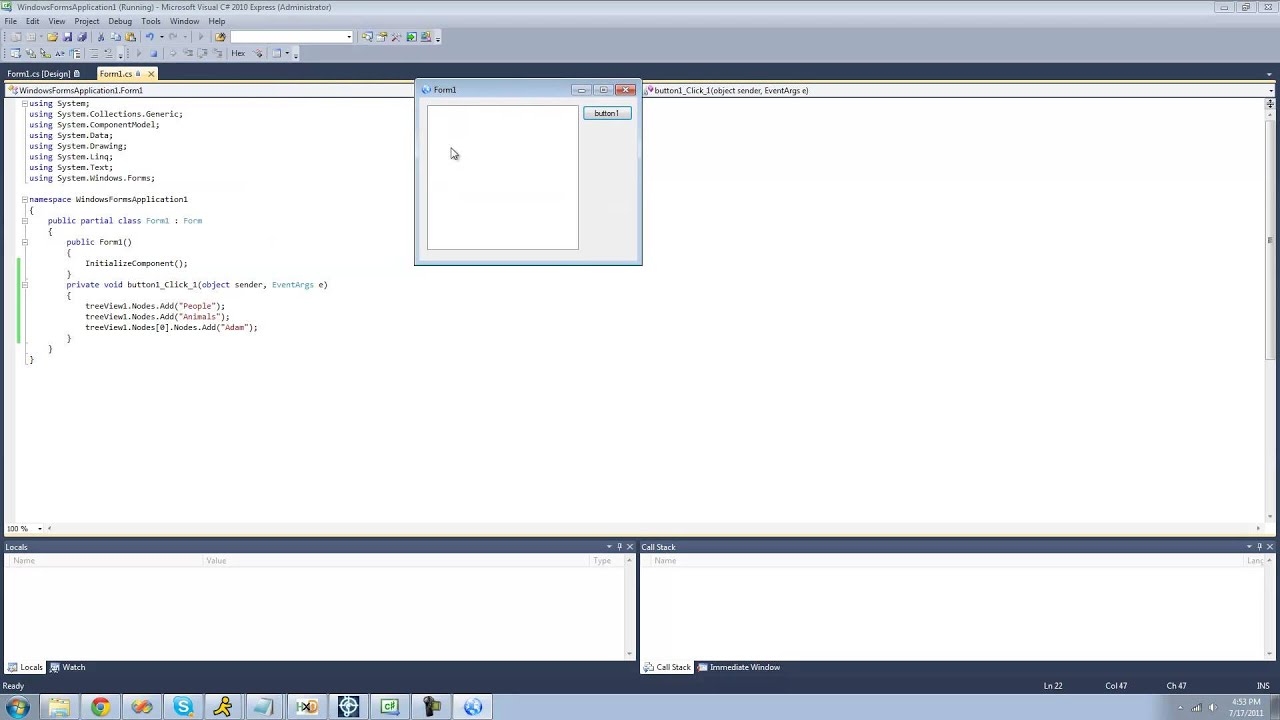Viewport: 1280px width, 720px height.
Task: Click button1 in the Form1 window
Action: pyautogui.click(x=607, y=113)
